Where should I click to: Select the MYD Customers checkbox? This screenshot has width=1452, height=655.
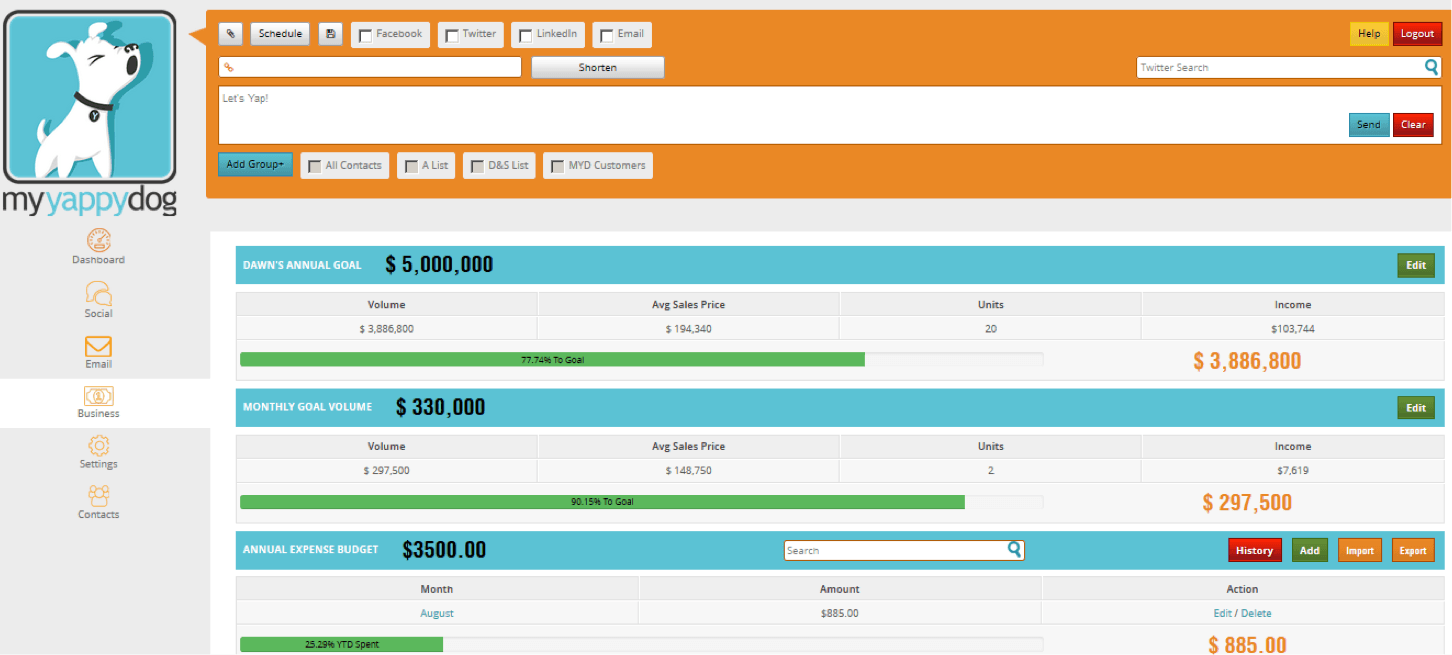coord(557,166)
